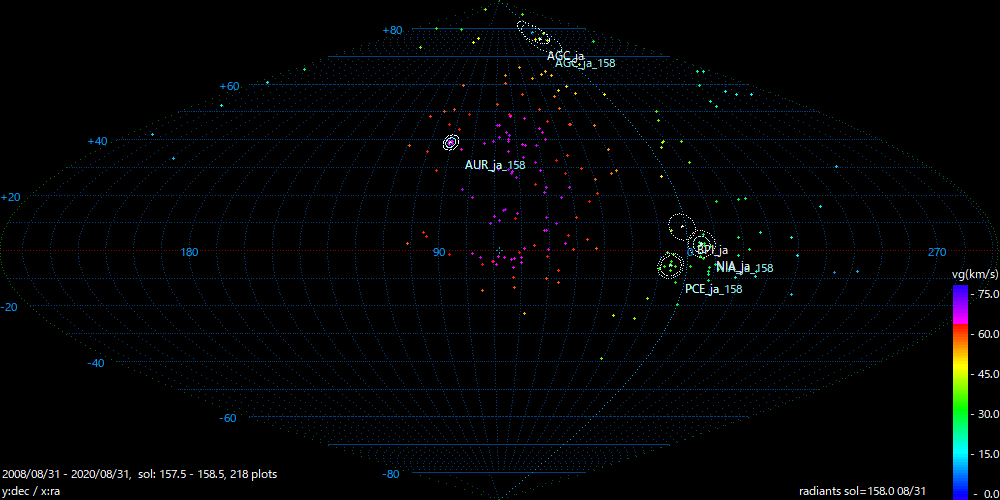Click the +80 declination axis label
Screen dimensions: 1000x500
pyautogui.click(x=392, y=30)
